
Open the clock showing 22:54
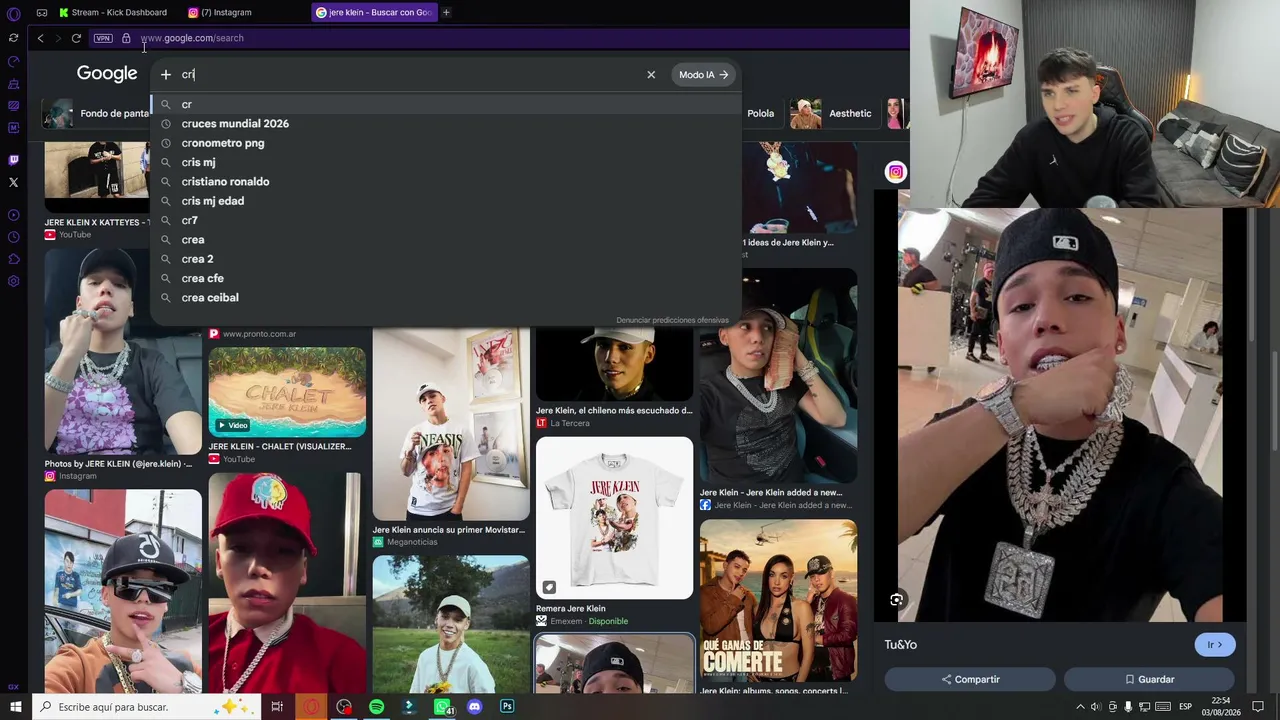click(1221, 707)
